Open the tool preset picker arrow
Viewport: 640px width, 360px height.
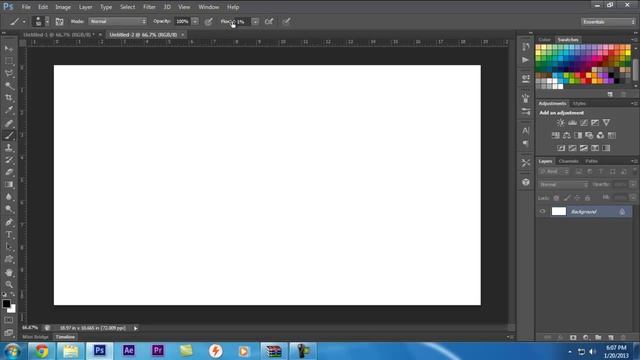[x=24, y=22]
